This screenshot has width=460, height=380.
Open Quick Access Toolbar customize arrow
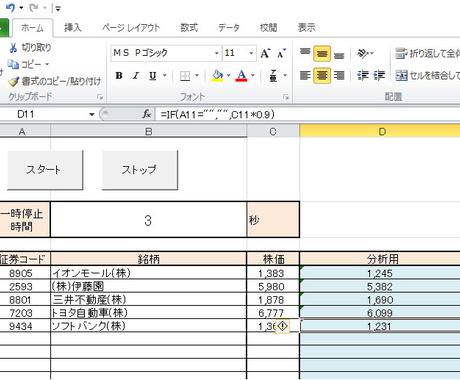(x=58, y=8)
